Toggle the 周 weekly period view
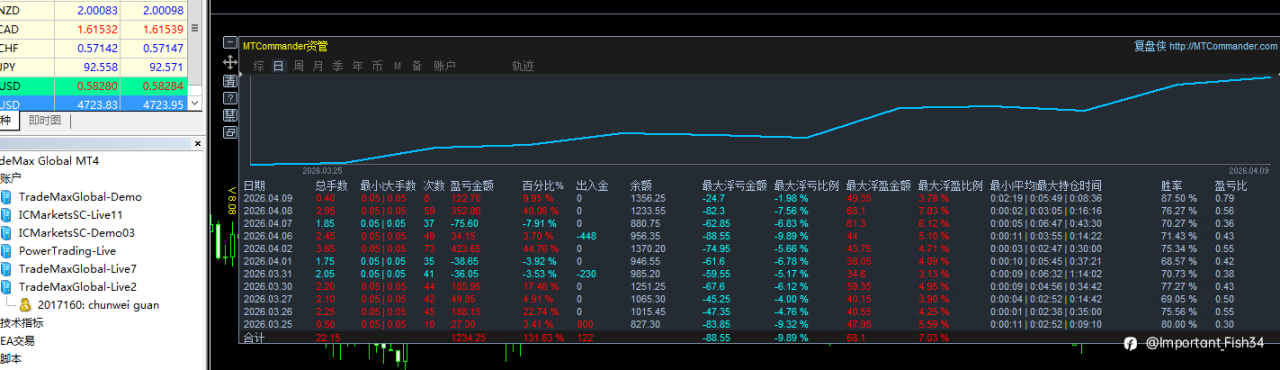 coord(298,66)
